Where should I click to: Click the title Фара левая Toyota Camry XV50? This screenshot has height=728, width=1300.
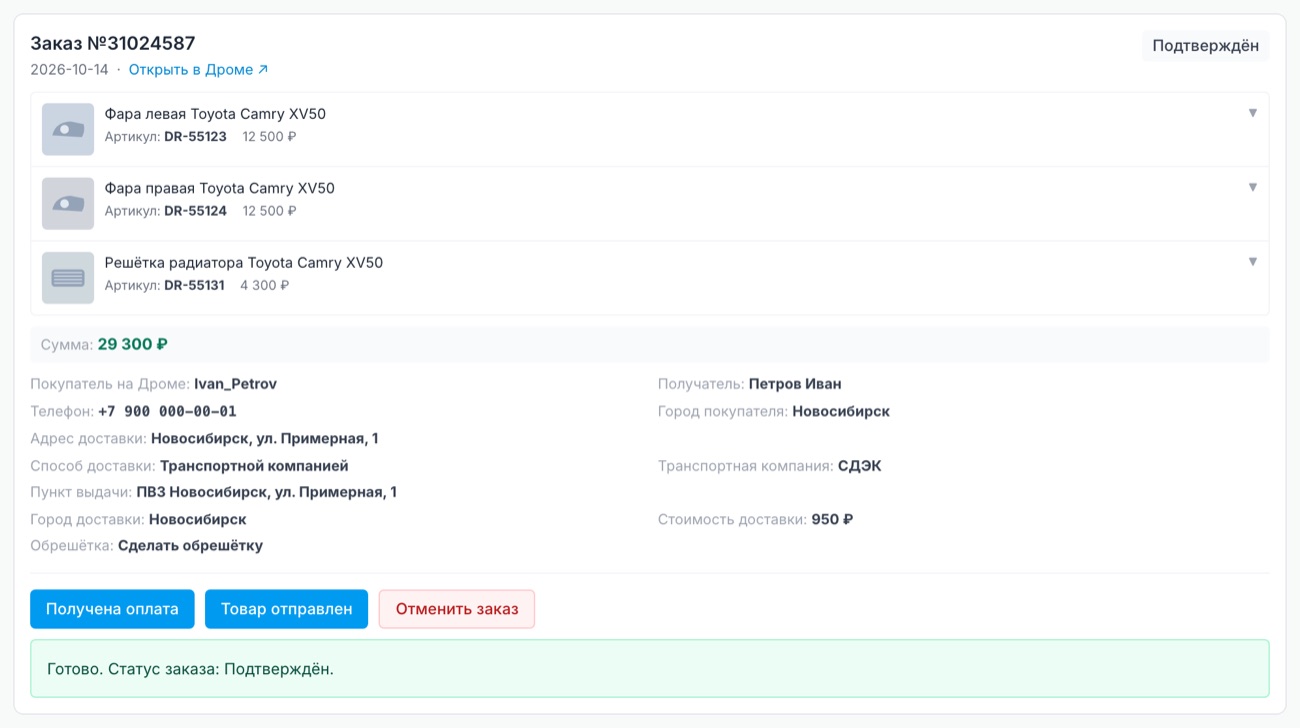(215, 114)
